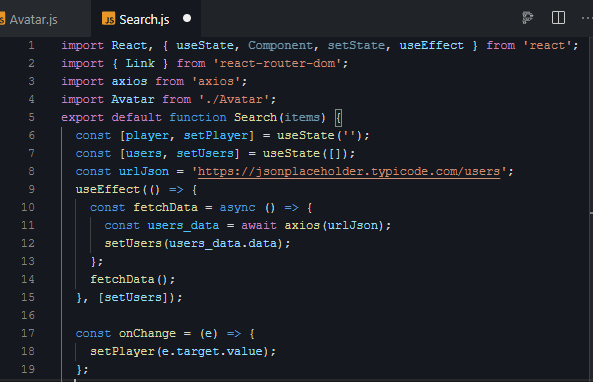Click 'setPlayer' on line 6
Image resolution: width=593 pixels, height=382 pixels.
click(x=216, y=135)
